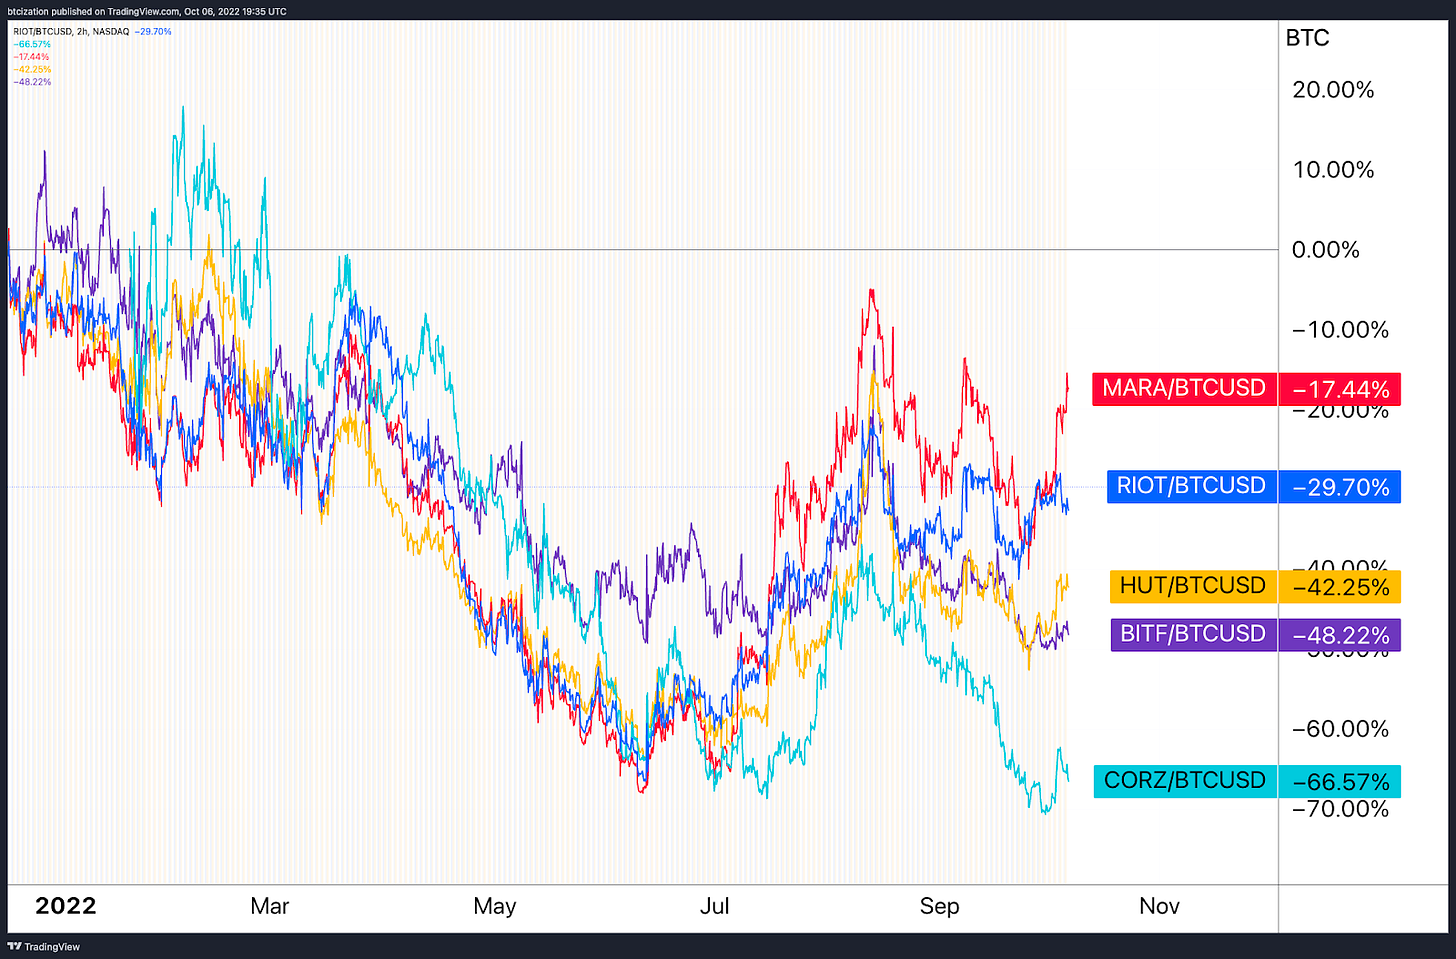1456x959 pixels.
Task: Click the Mar label on the time axis
Action: (270, 906)
